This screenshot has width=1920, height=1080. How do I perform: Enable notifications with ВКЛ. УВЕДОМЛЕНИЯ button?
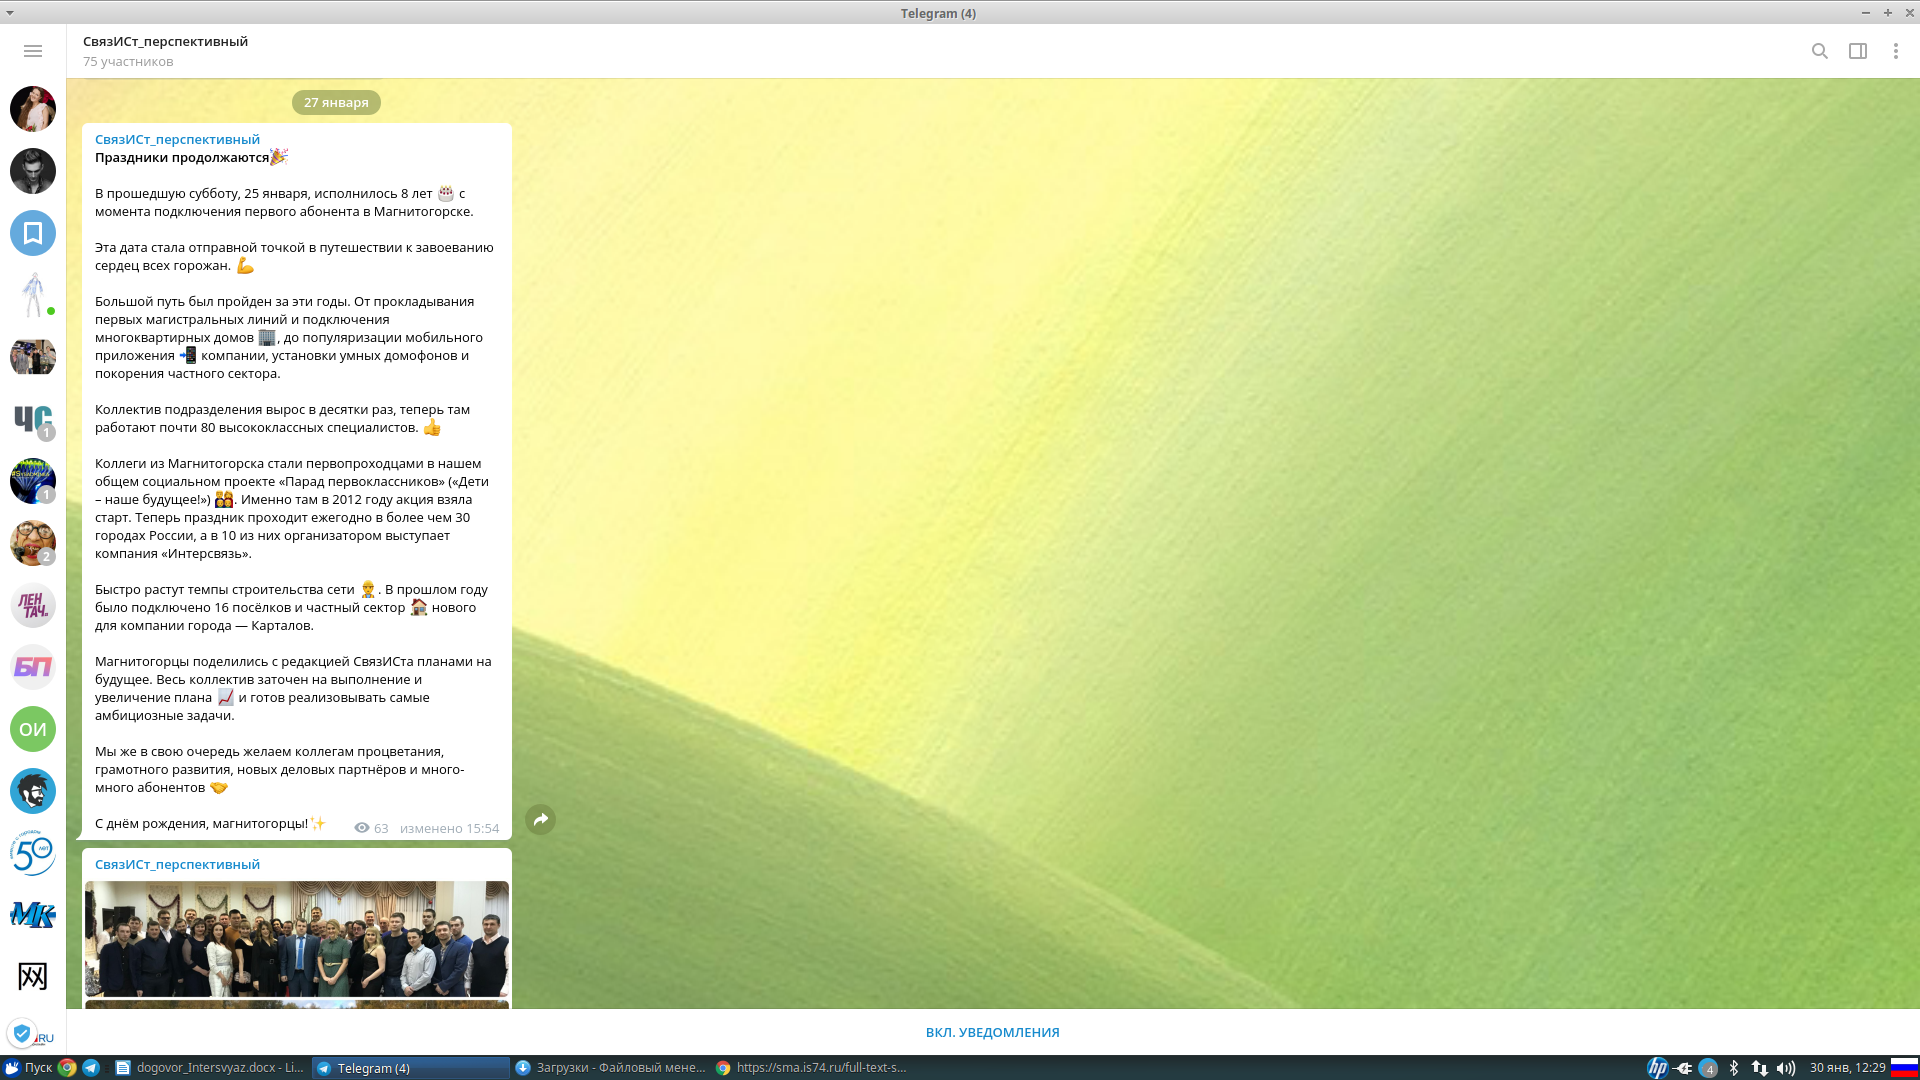992,1032
